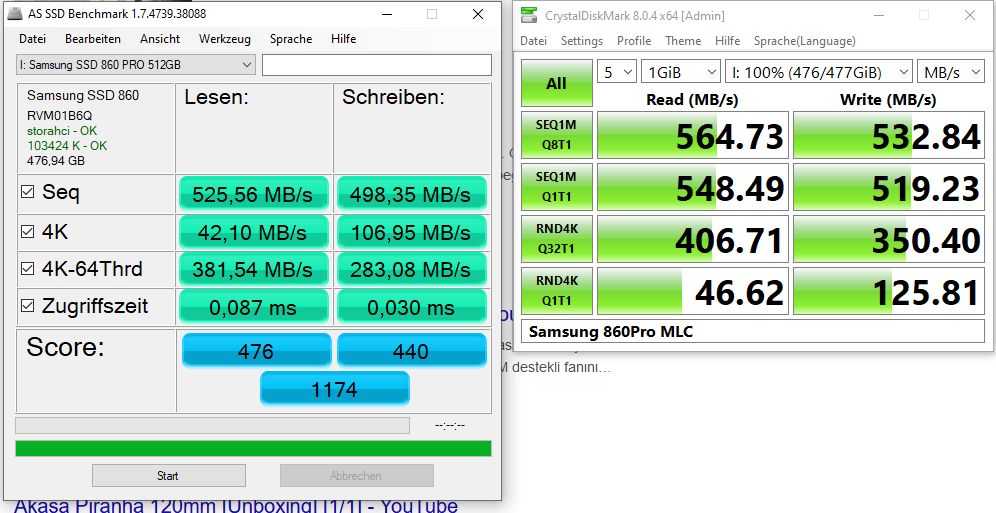Screen dimensions: 996x513
Task: Click RND4K Q1T1 read value 46.62
Action: 693,291
